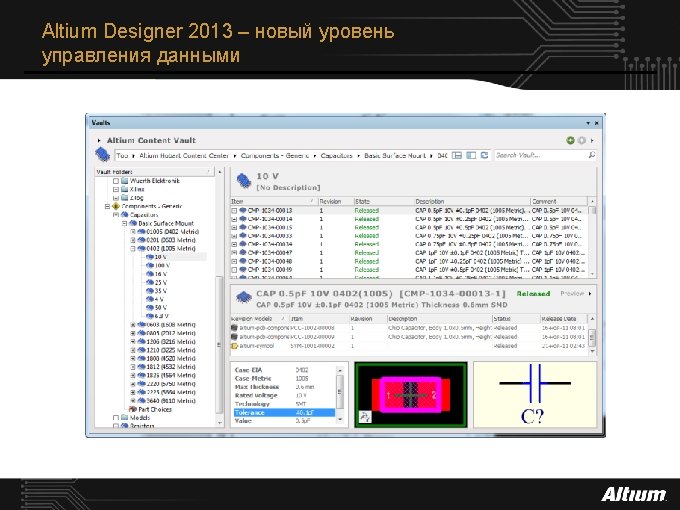The width and height of the screenshot is (680, 510).
Task: Click the altium-symbol model icon
Action: click(x=235, y=346)
